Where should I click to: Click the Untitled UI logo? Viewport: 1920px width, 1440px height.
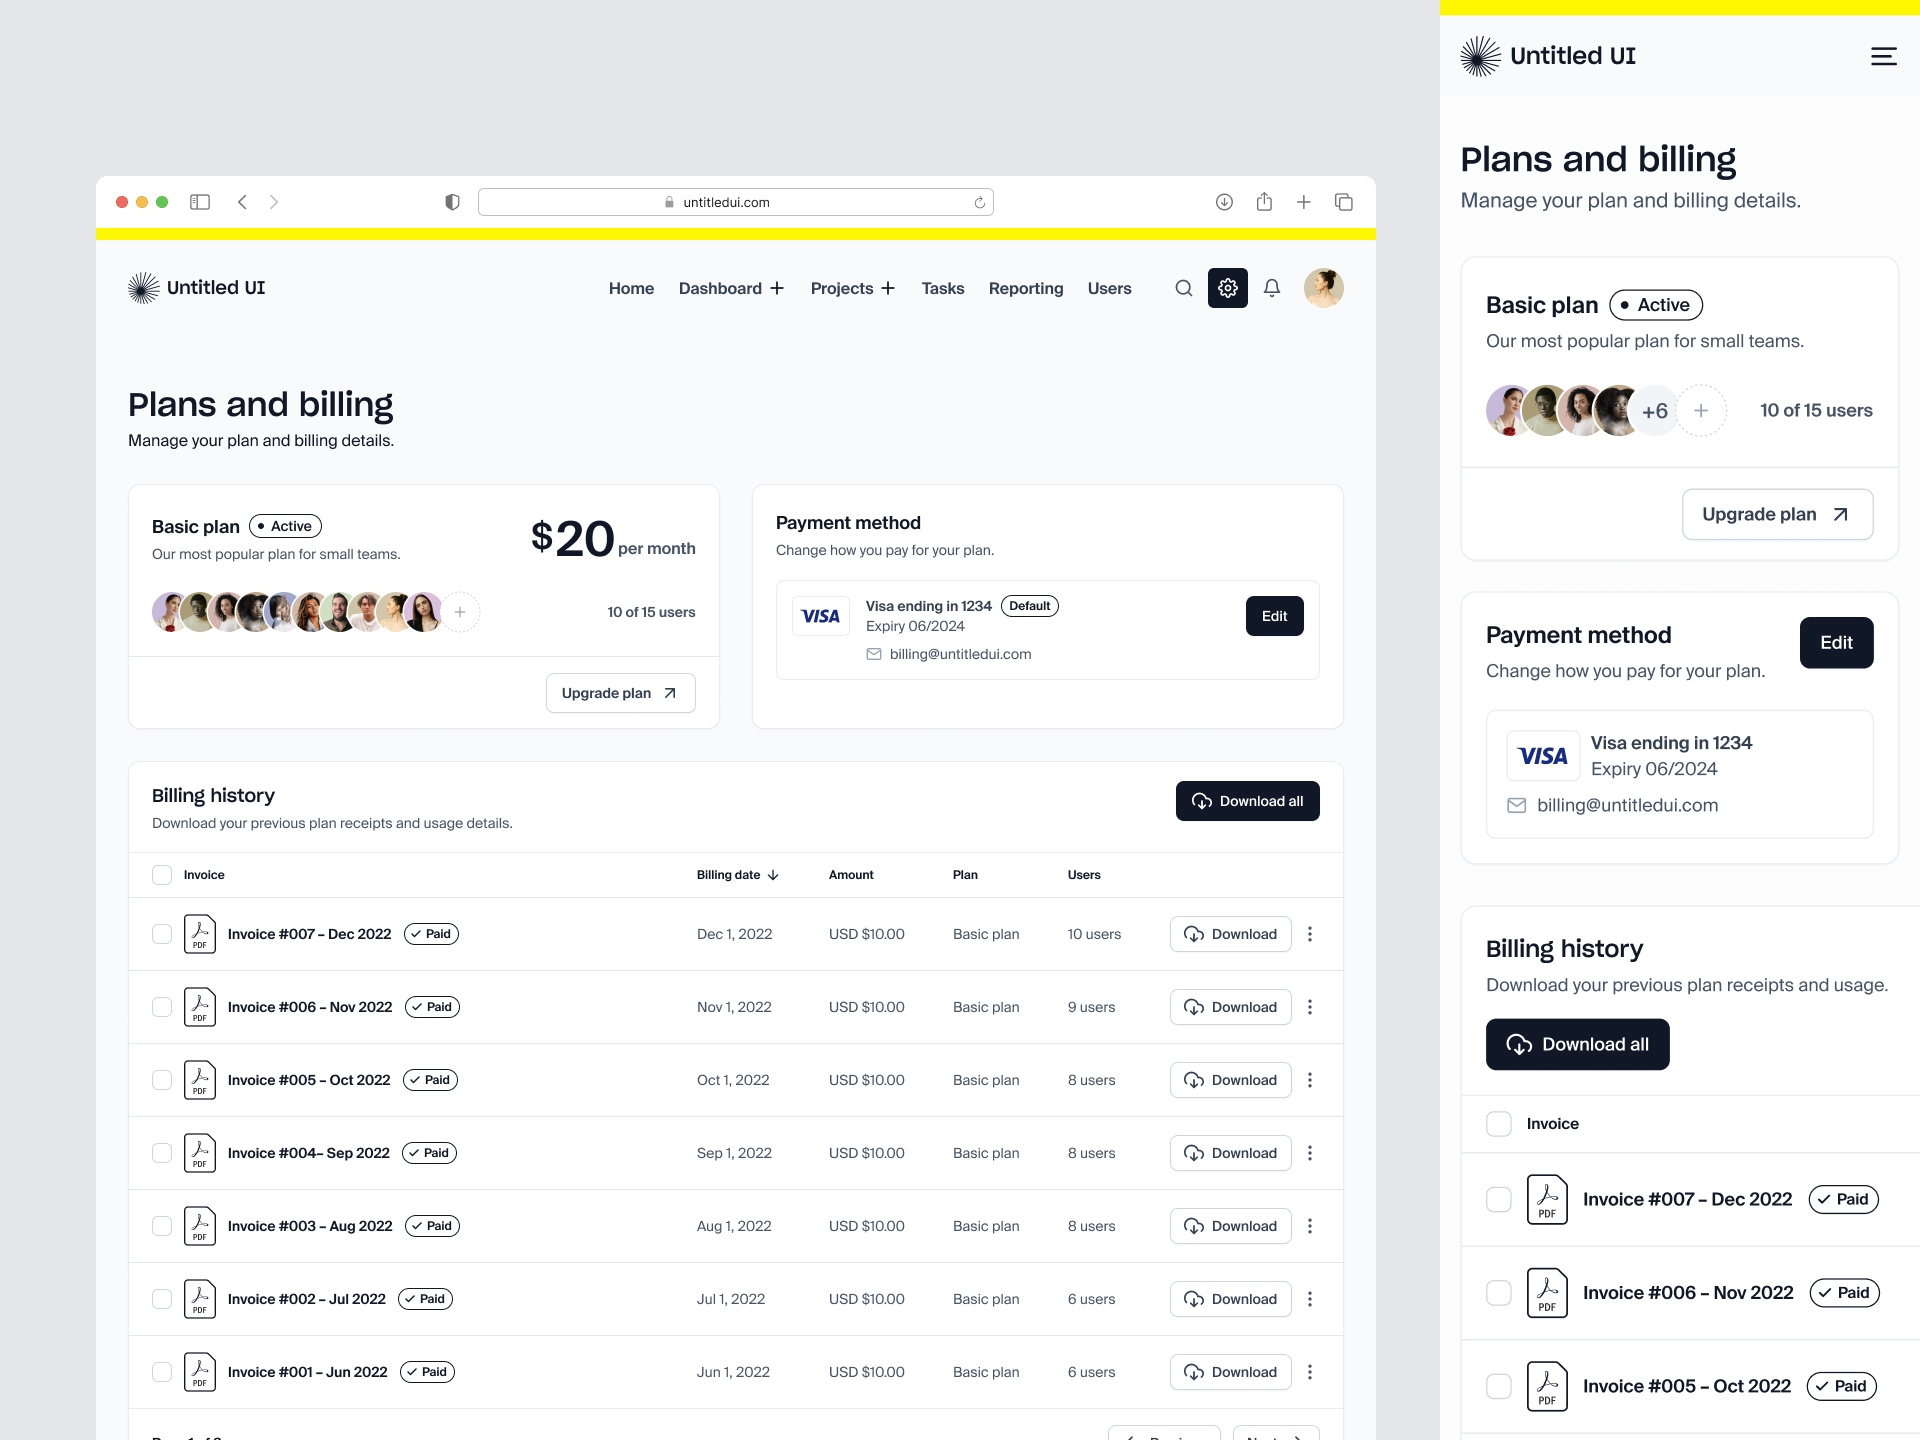(196, 287)
